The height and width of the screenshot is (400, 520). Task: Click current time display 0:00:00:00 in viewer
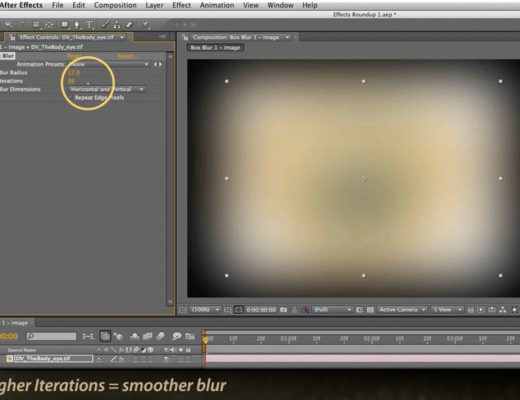point(261,310)
